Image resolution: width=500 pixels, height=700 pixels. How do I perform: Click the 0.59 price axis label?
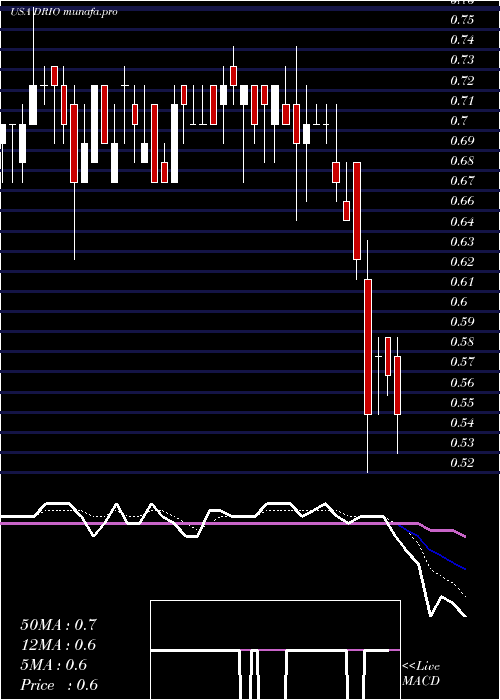pos(462,322)
